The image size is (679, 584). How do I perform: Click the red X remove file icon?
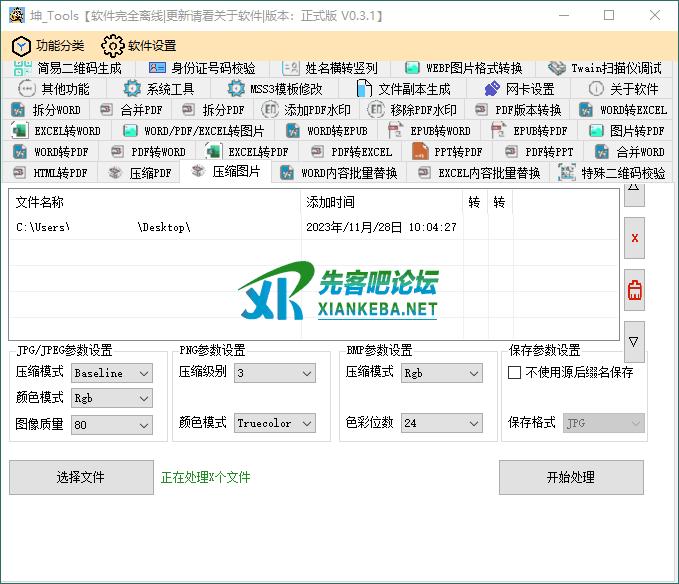(x=634, y=239)
